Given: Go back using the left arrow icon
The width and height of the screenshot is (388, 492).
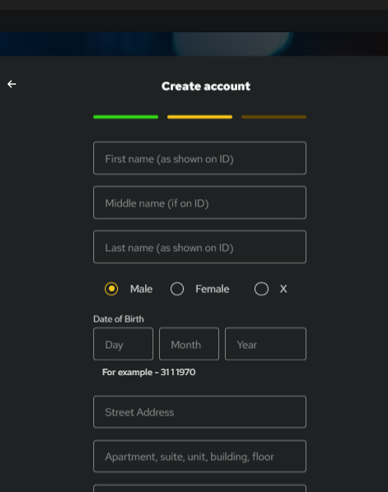Looking at the screenshot, I should pos(12,84).
